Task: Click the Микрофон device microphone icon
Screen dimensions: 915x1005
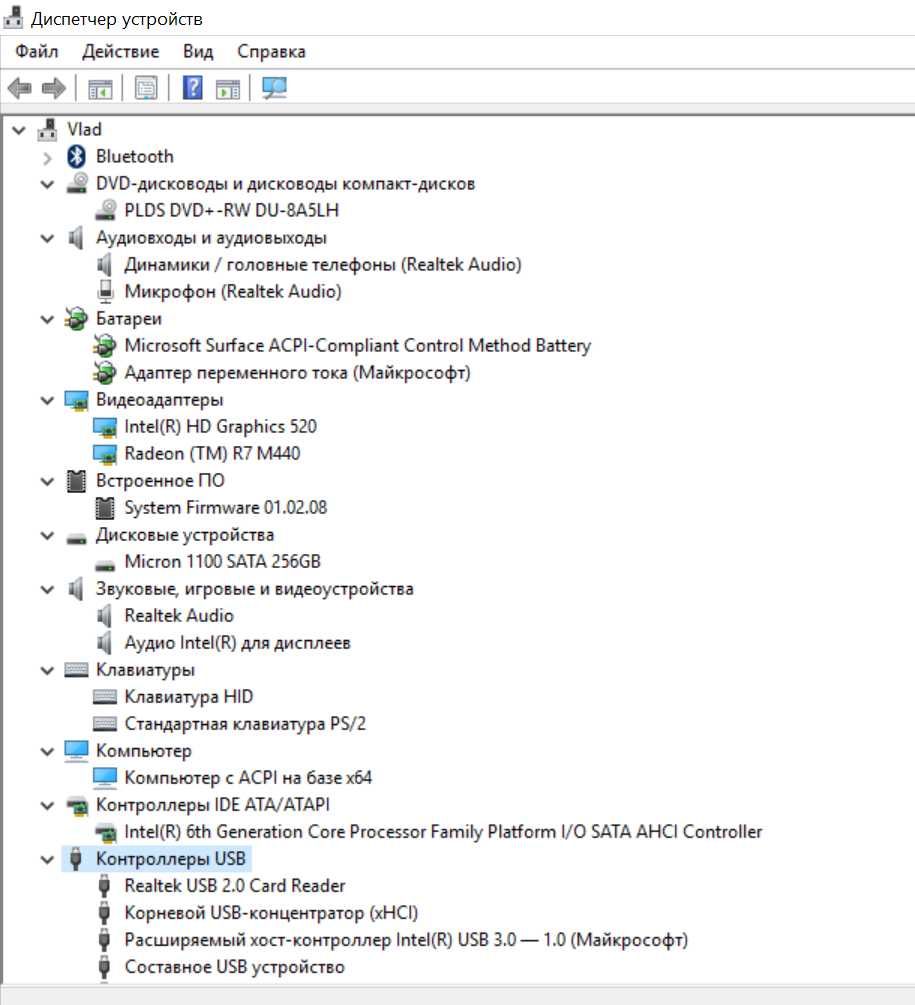Action: [x=105, y=292]
